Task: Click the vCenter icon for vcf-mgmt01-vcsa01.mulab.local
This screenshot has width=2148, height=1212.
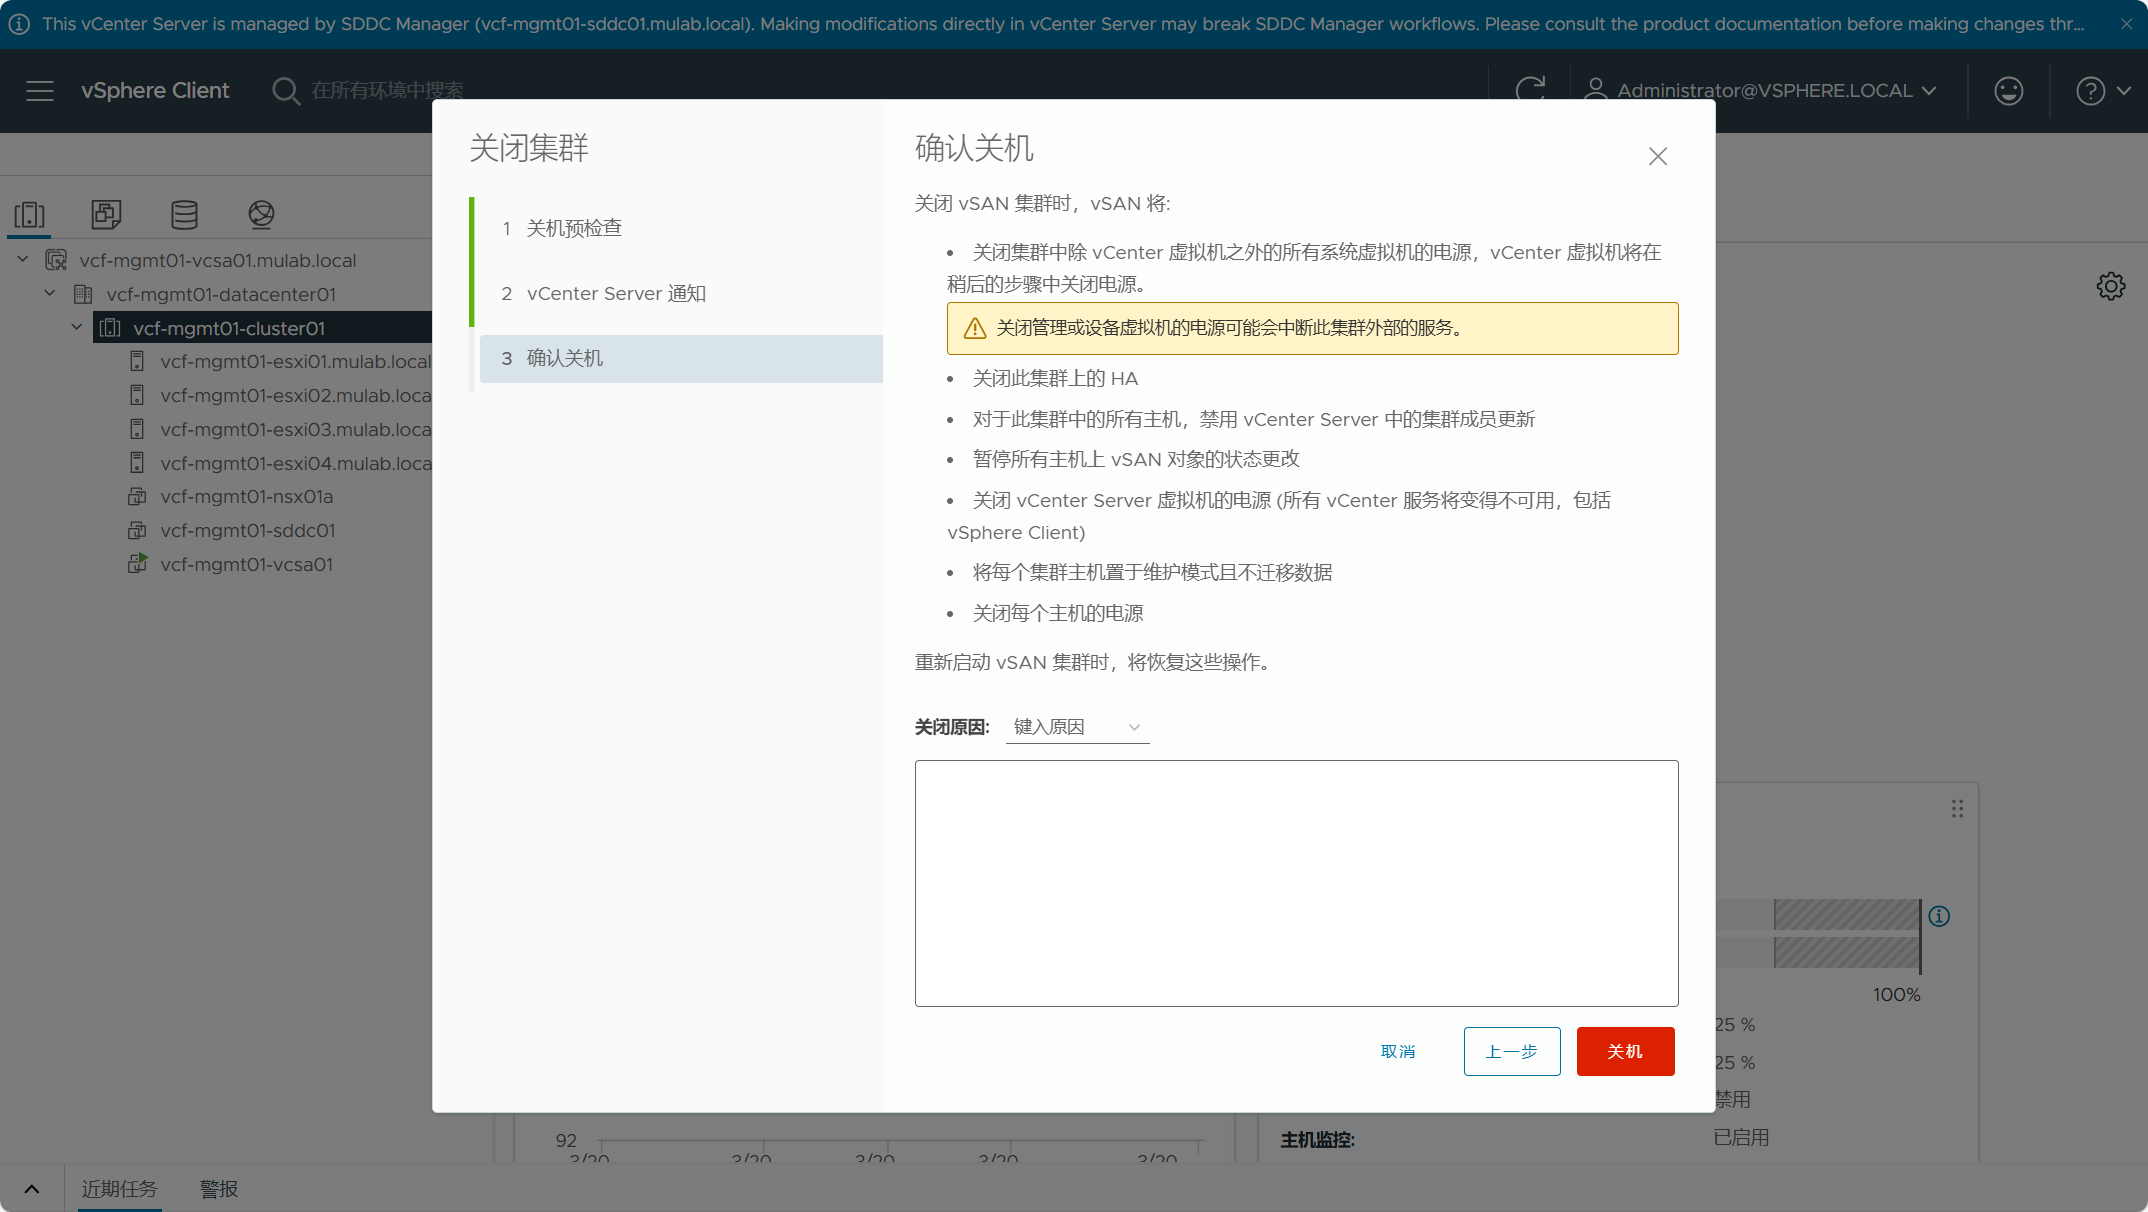Action: 56,261
